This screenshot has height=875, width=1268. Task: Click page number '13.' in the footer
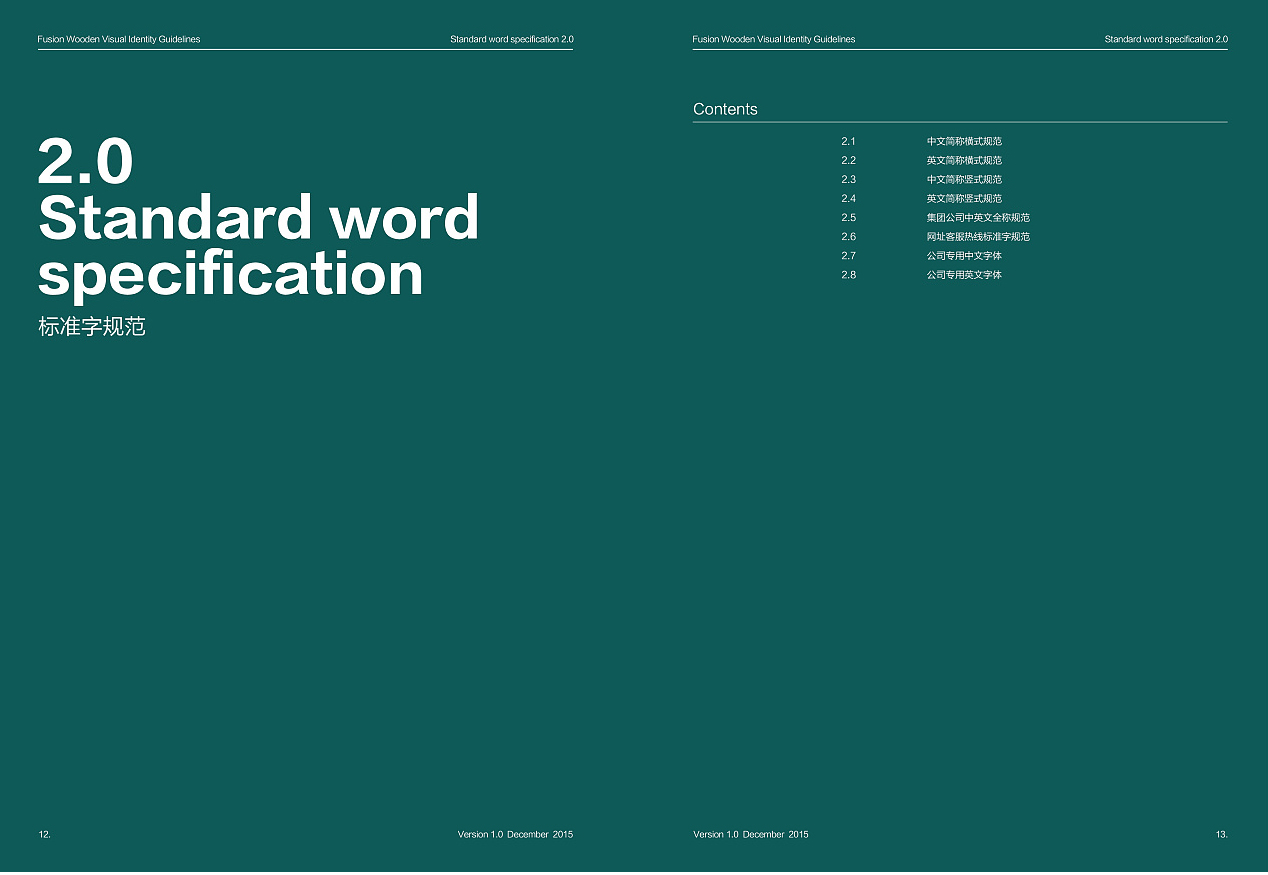(x=1222, y=834)
